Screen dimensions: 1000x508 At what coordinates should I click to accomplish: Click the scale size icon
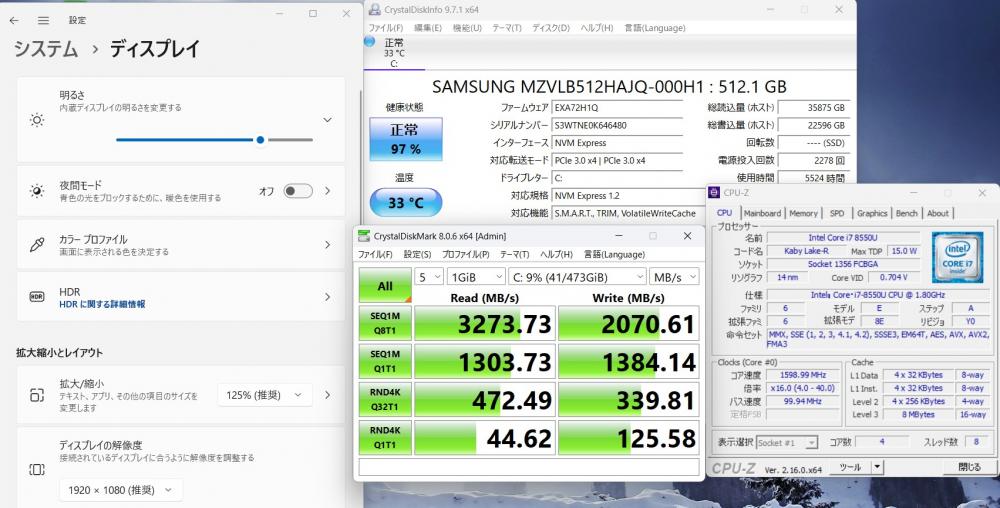pyautogui.click(x=37, y=395)
